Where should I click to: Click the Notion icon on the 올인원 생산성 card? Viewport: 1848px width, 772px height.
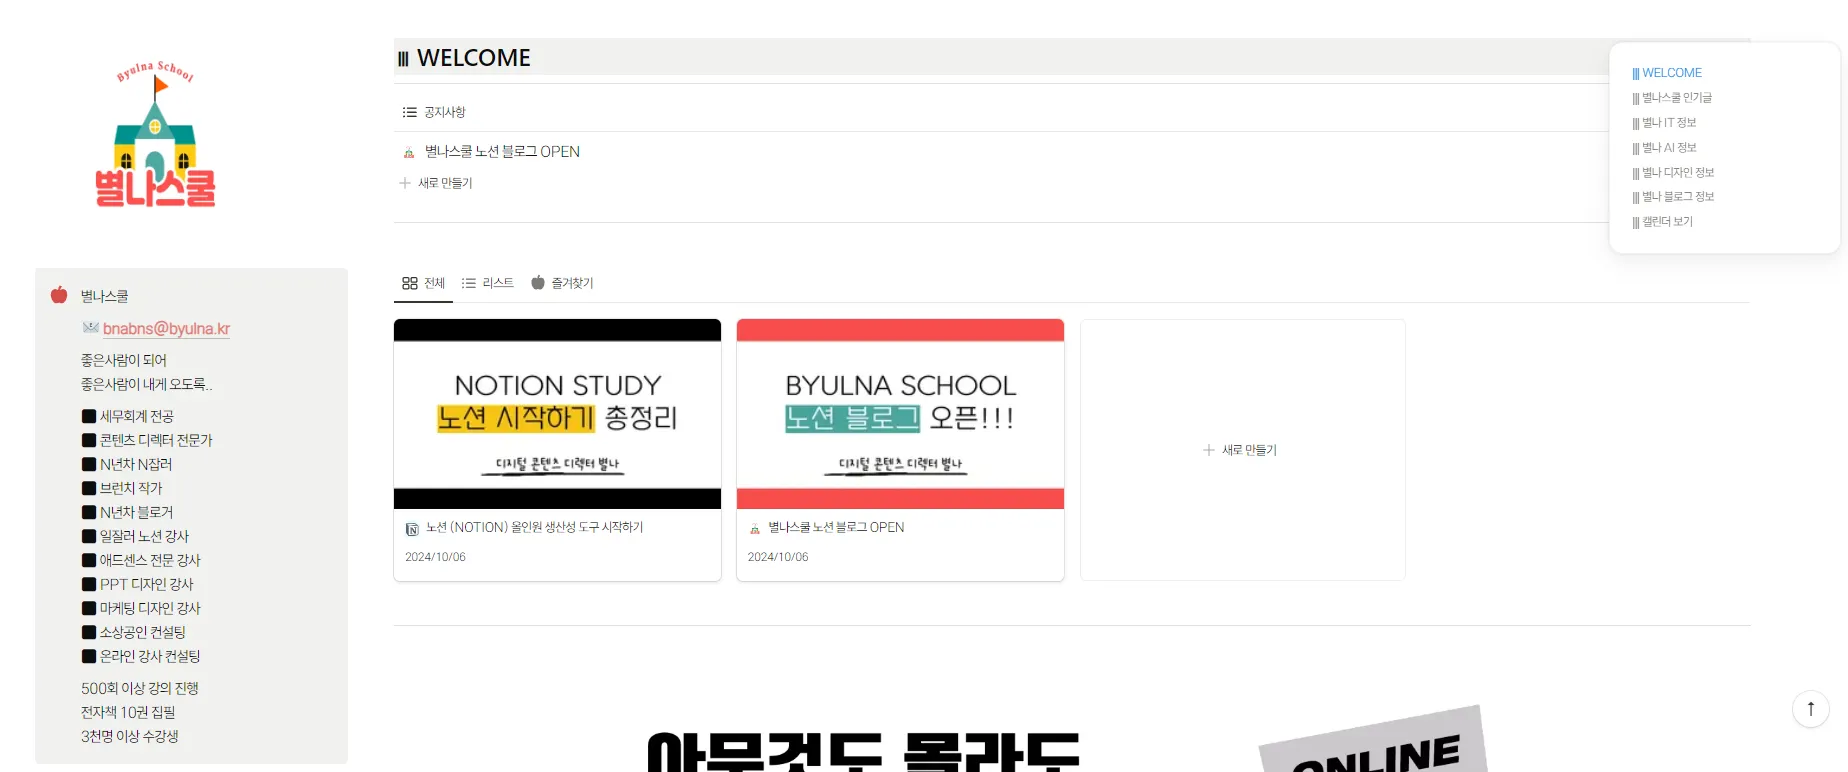tap(412, 528)
